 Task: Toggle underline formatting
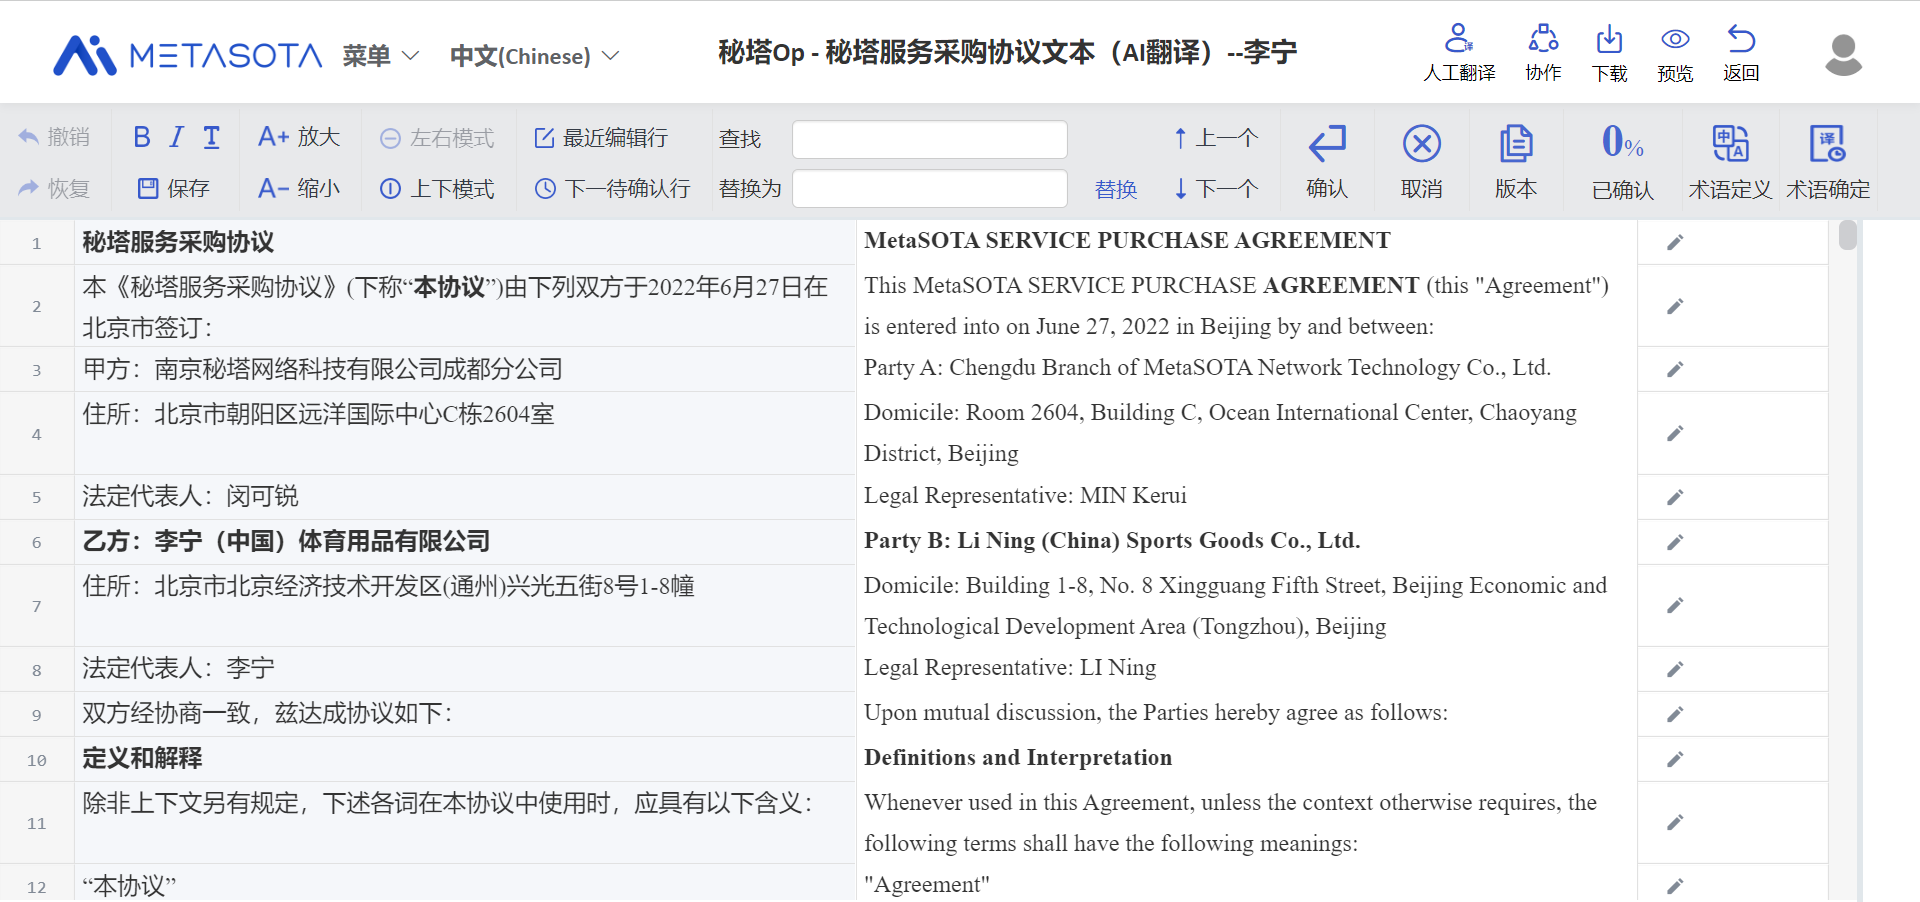point(212,137)
